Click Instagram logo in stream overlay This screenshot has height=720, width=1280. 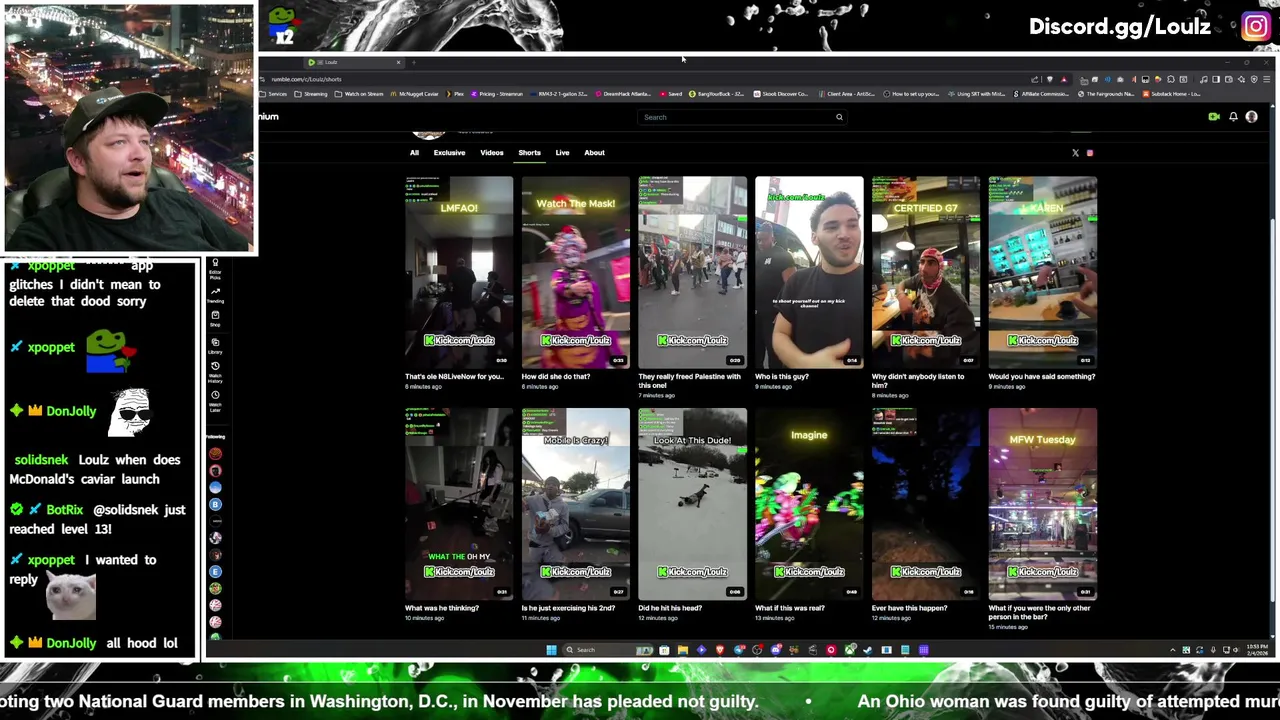pos(1256,27)
